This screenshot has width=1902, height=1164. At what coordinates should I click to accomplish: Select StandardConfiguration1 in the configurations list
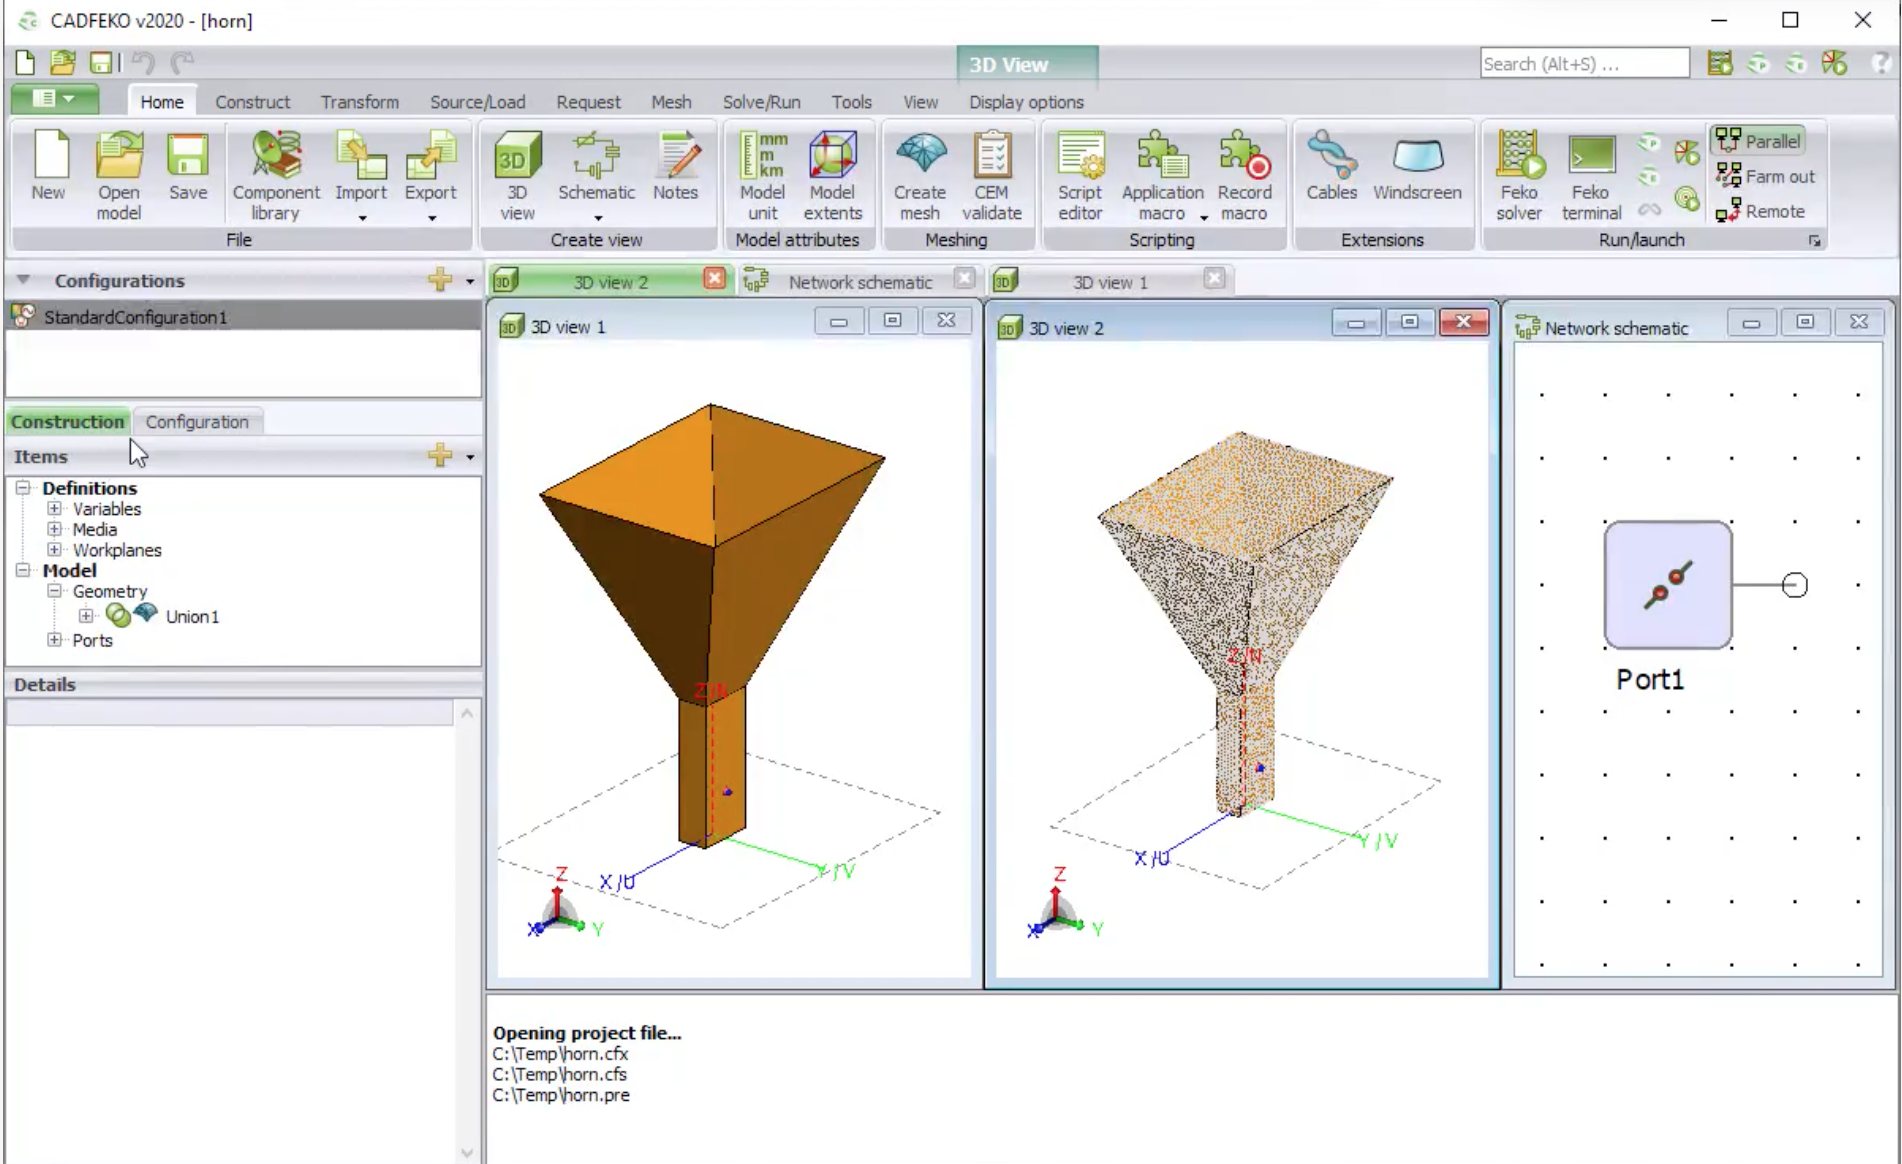[135, 317]
